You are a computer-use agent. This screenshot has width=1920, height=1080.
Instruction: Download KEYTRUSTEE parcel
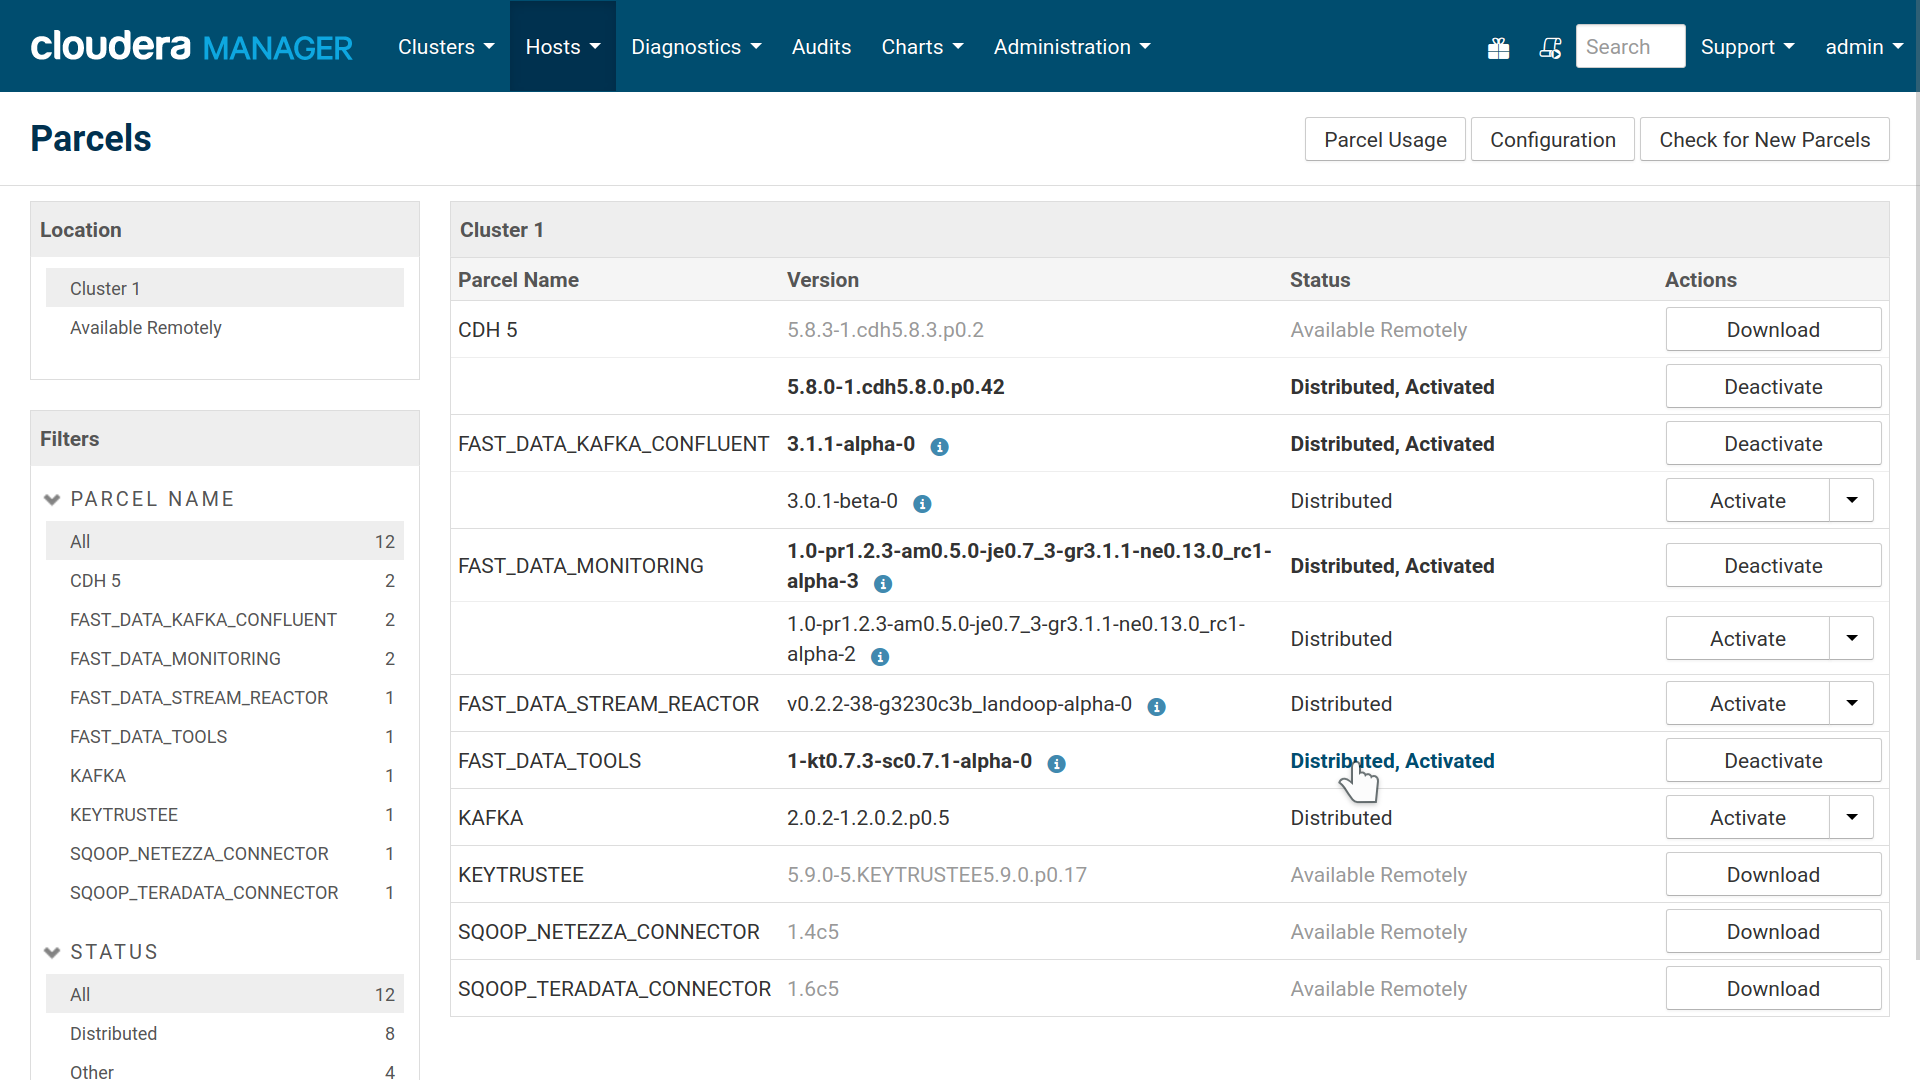(1773, 874)
